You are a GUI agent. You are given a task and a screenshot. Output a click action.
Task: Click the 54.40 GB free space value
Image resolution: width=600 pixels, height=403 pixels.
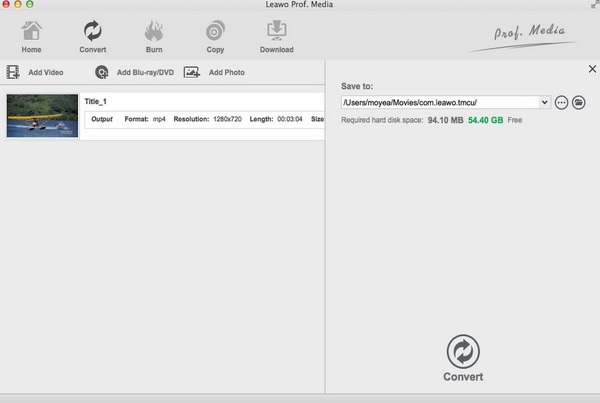point(486,120)
